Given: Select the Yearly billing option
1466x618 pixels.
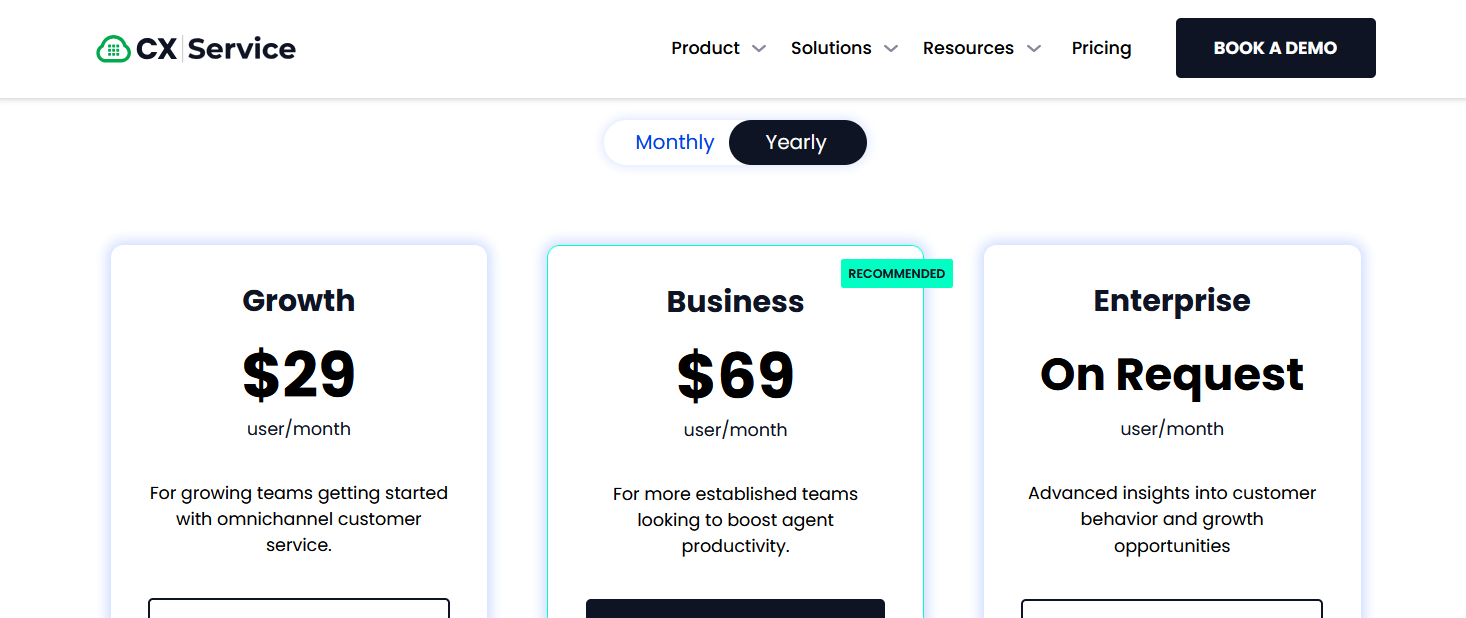Looking at the screenshot, I should 796,142.
